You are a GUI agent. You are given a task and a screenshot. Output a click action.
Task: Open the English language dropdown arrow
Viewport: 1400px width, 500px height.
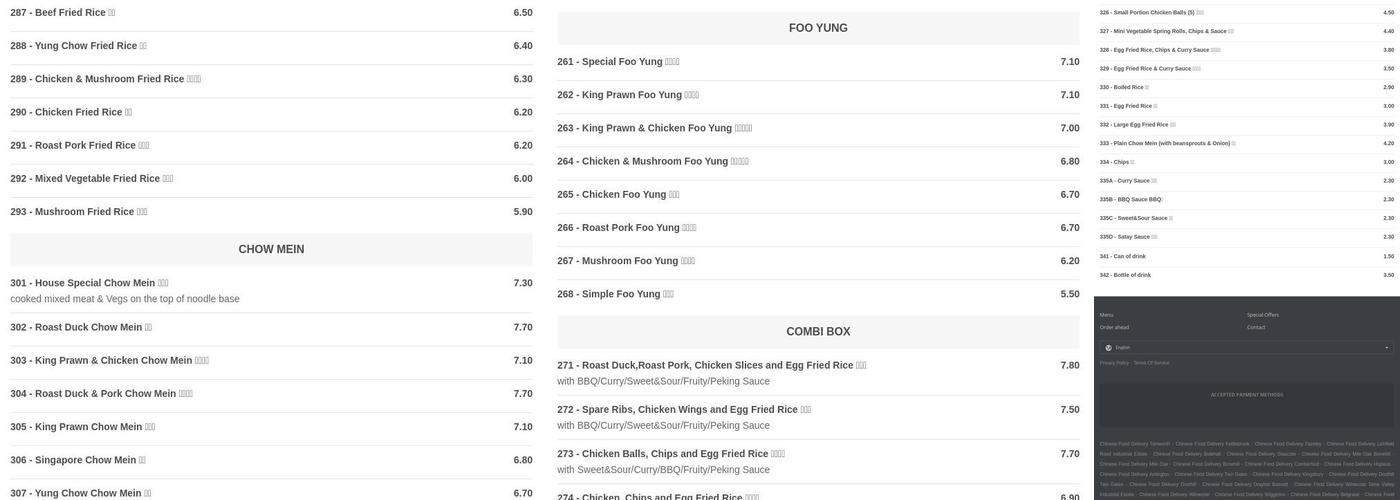(1386, 348)
